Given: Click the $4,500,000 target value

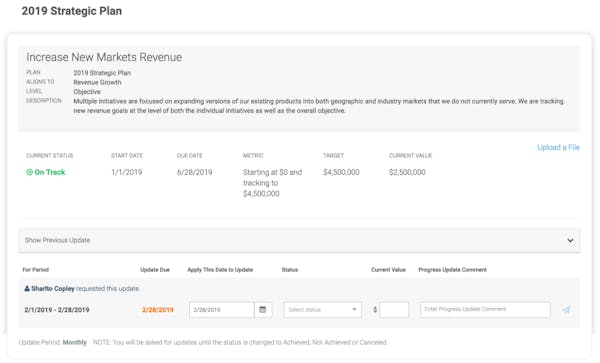Looking at the screenshot, I should pos(341,172).
